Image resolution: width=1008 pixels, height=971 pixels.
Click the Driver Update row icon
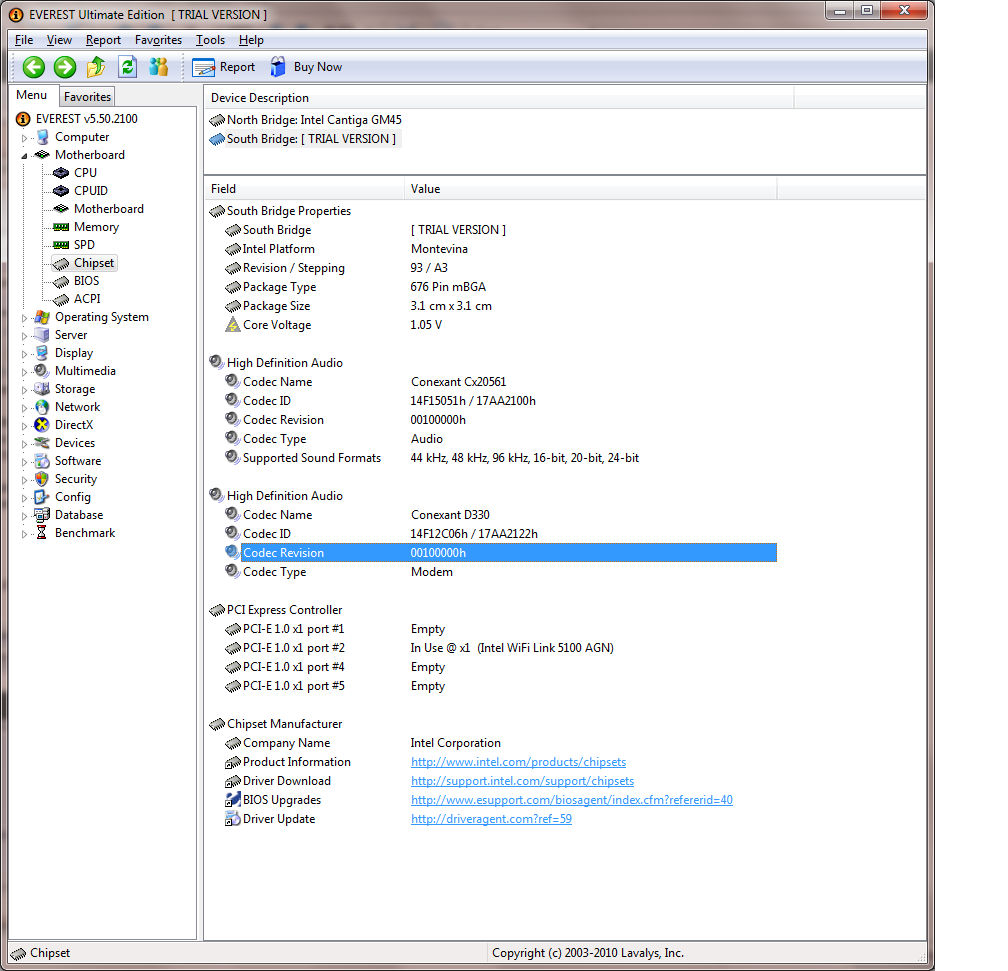pyautogui.click(x=233, y=819)
